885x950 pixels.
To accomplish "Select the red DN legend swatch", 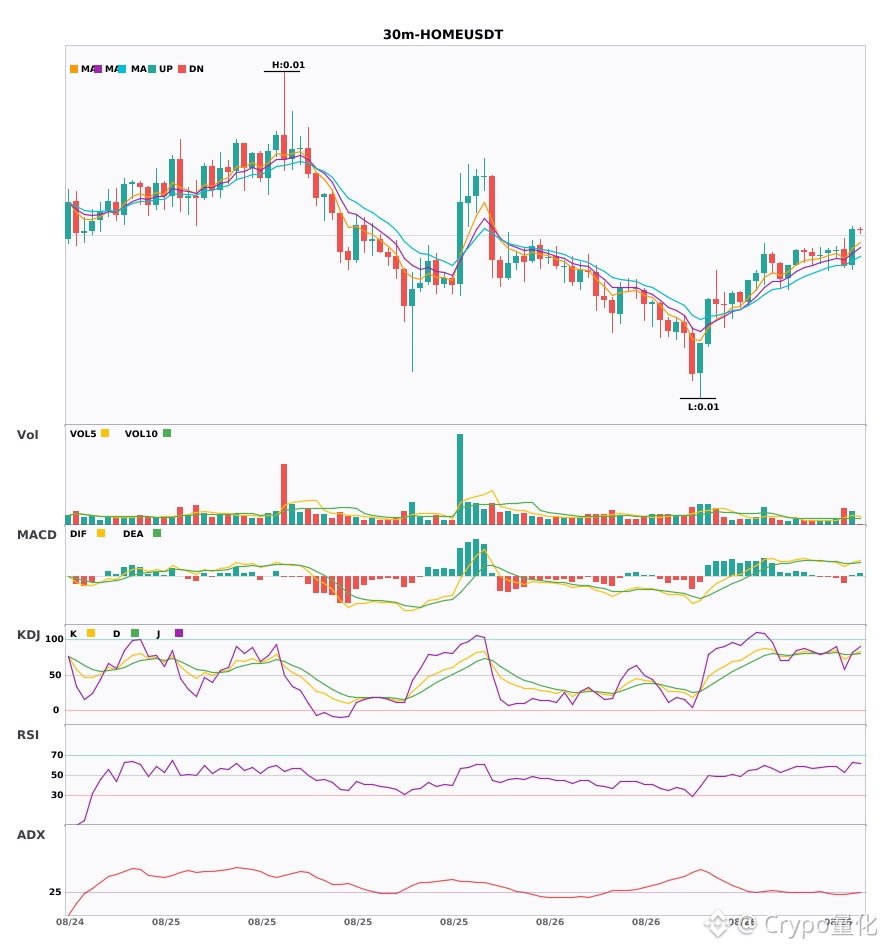I will [x=182, y=69].
